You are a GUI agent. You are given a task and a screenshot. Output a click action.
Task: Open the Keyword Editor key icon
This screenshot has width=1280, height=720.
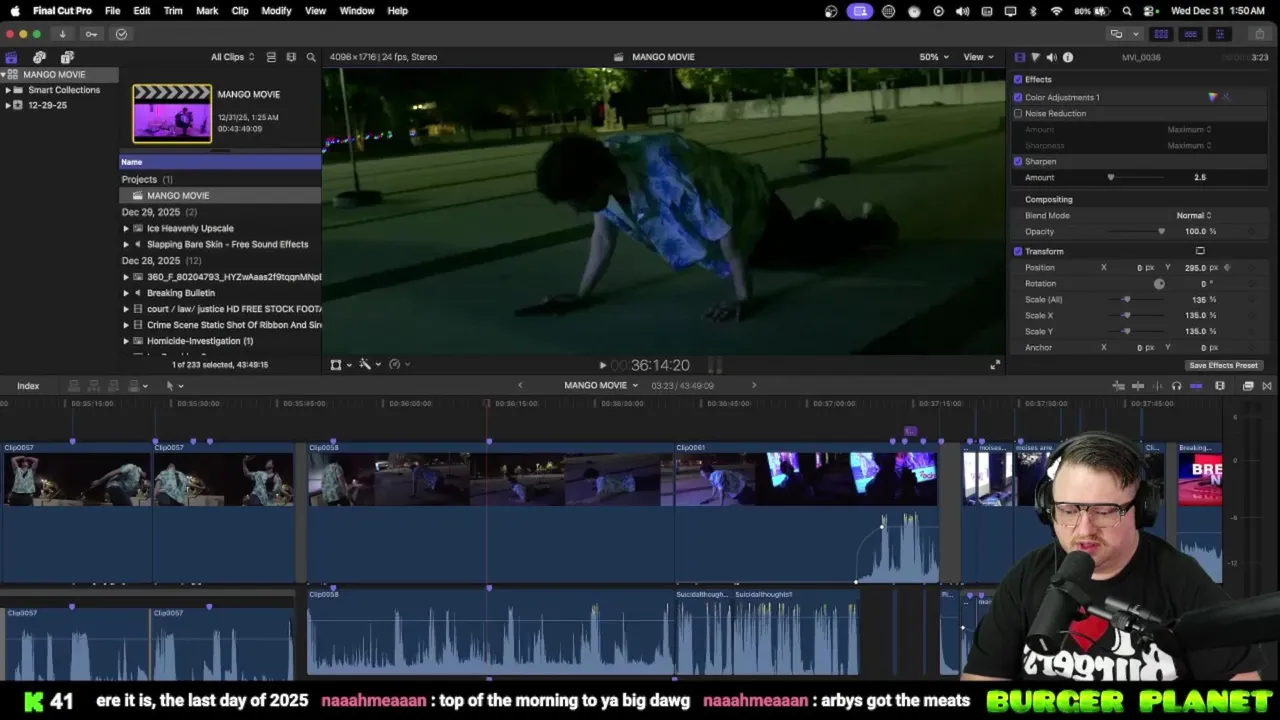pos(91,34)
